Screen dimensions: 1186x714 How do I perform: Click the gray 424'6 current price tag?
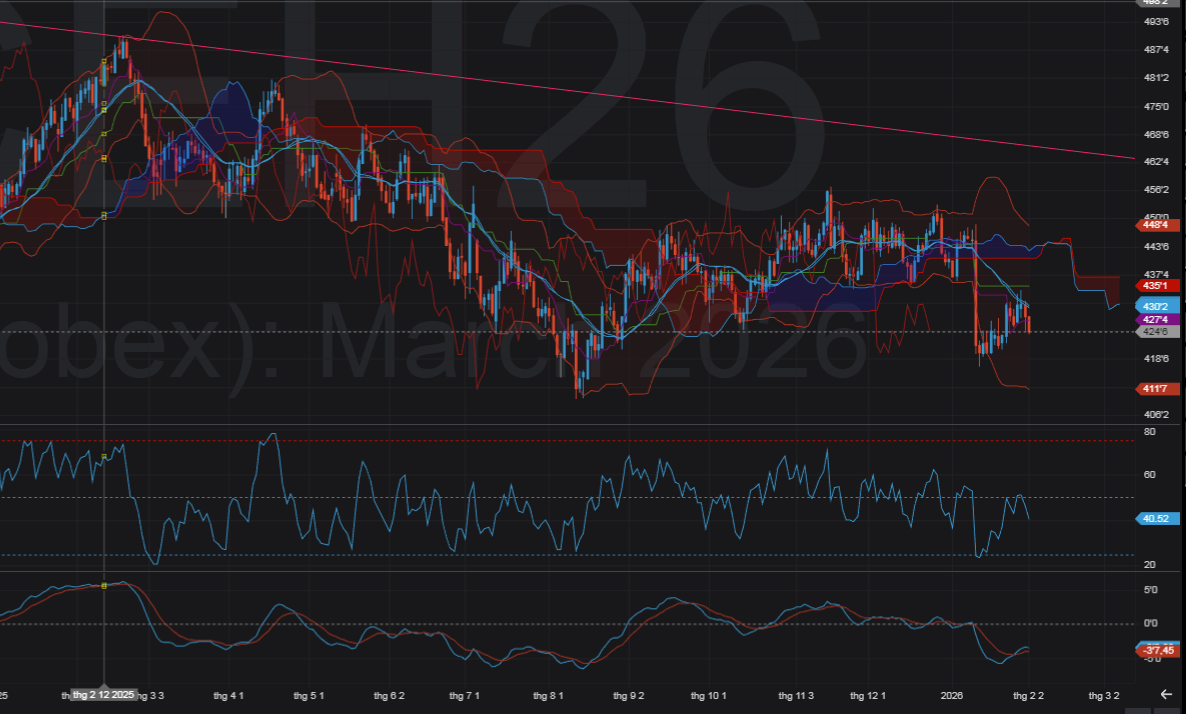coord(1158,331)
